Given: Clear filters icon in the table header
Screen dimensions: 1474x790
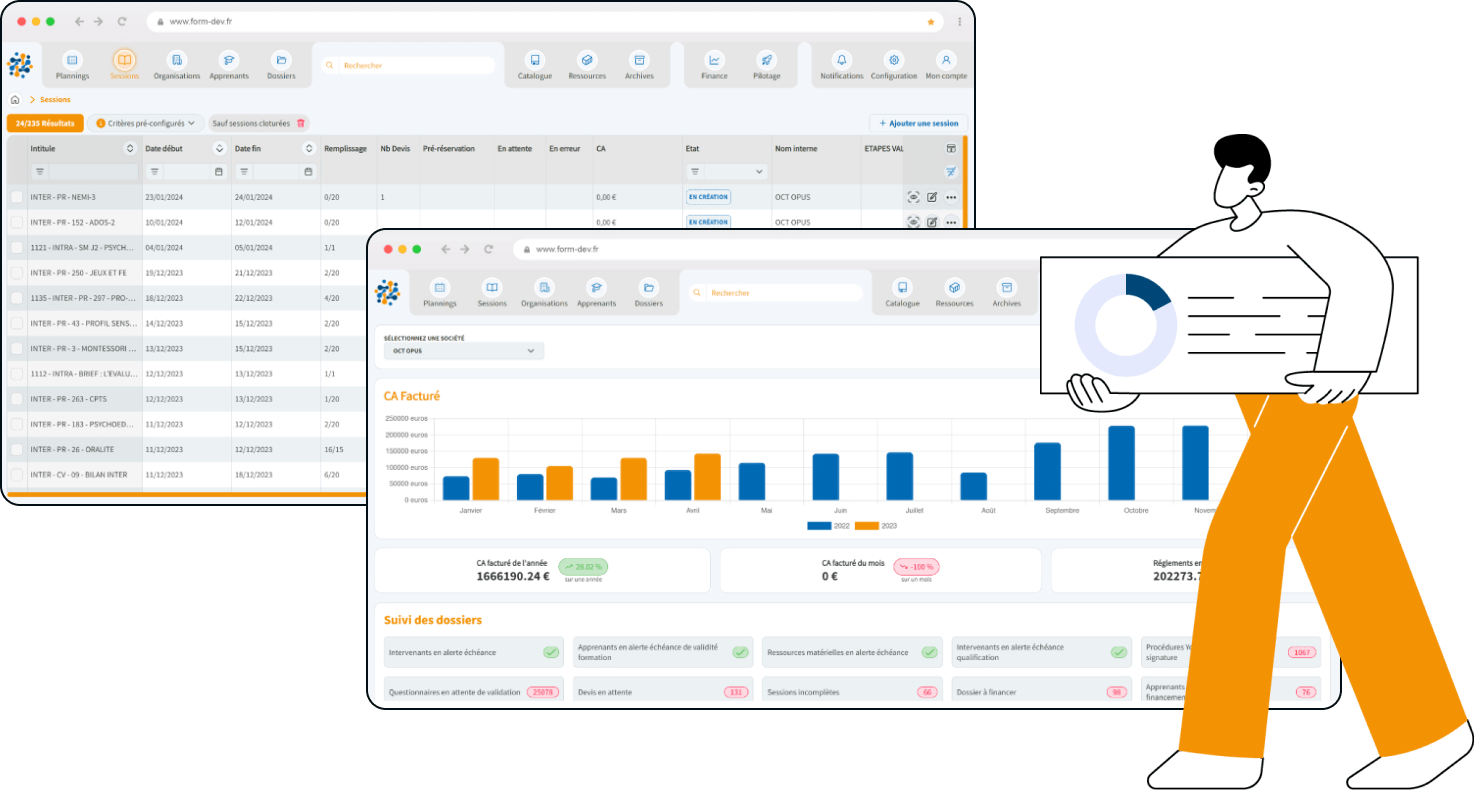Looking at the screenshot, I should [951, 172].
